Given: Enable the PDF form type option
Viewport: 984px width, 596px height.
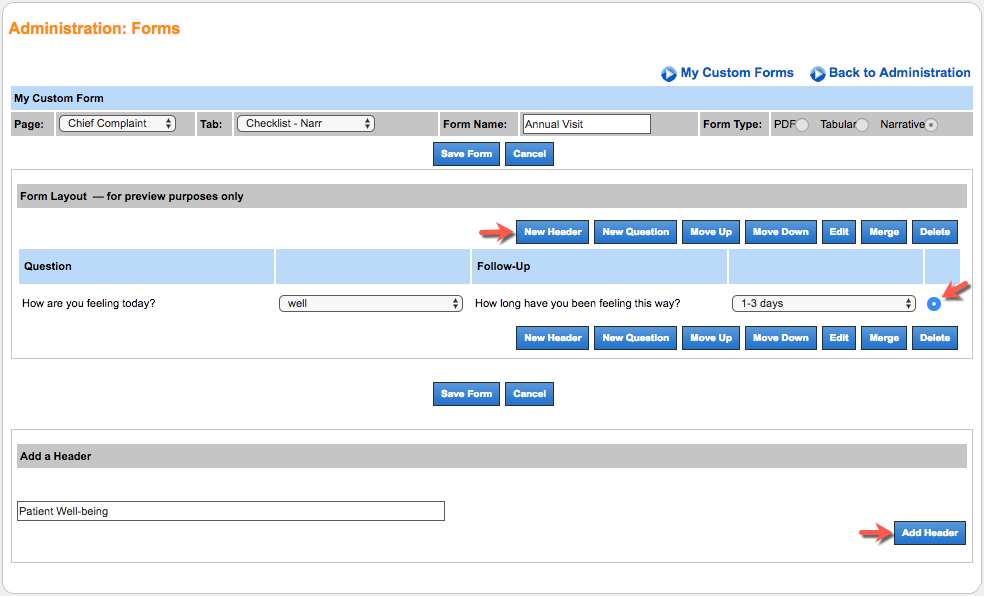Looking at the screenshot, I should click(800, 124).
